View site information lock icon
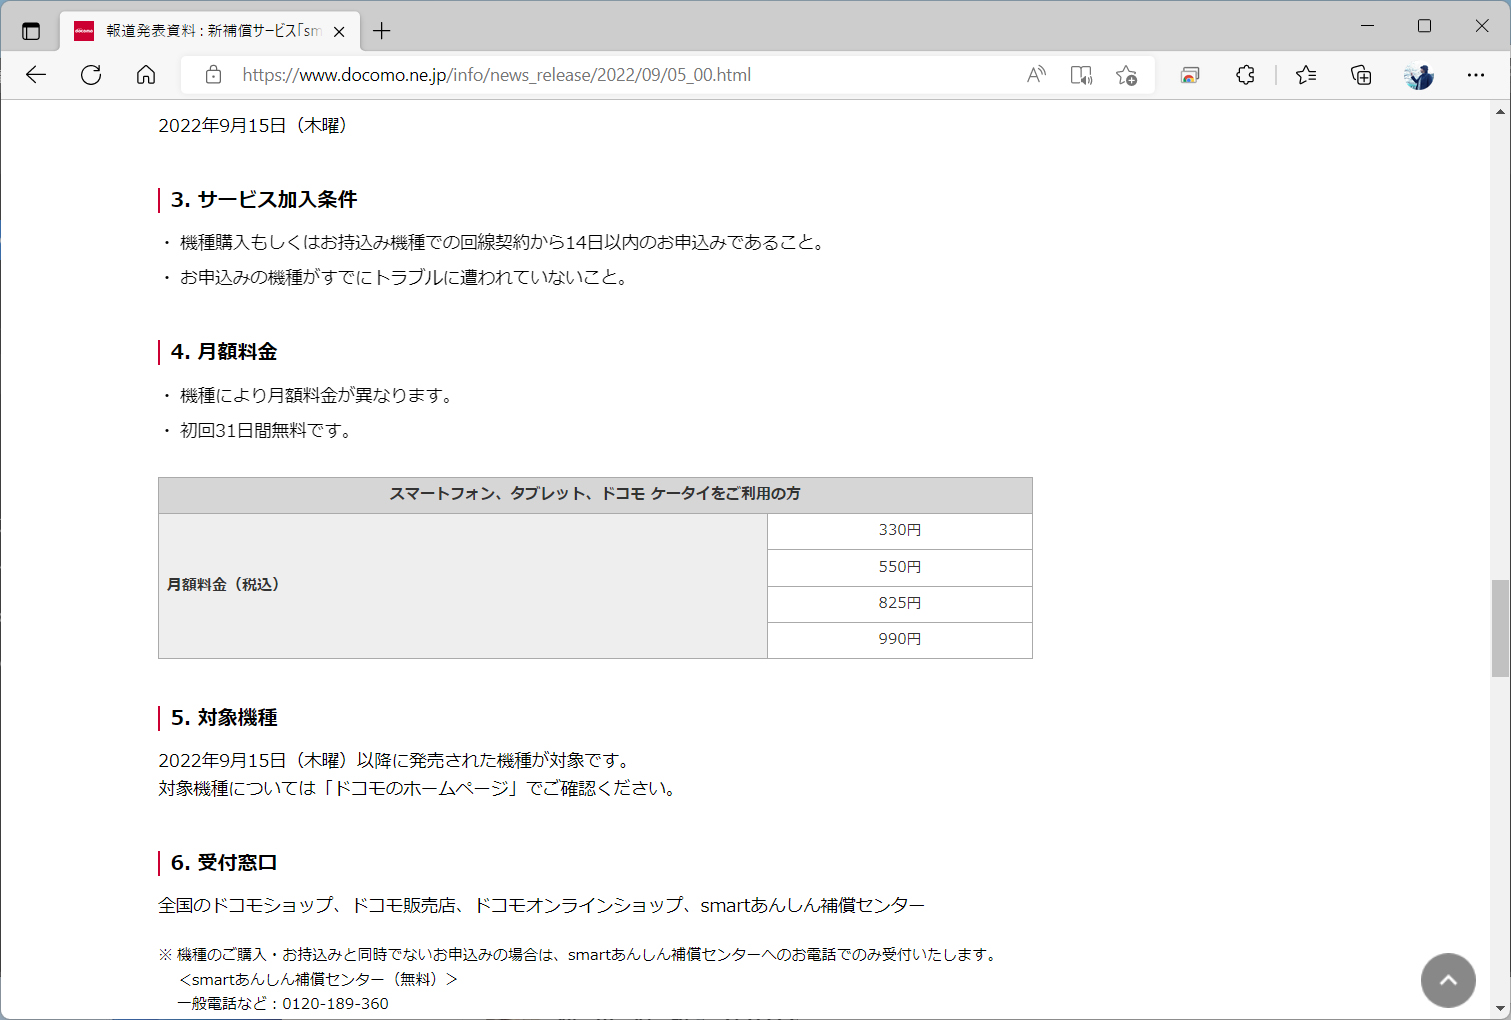The image size is (1511, 1020). click(x=213, y=75)
